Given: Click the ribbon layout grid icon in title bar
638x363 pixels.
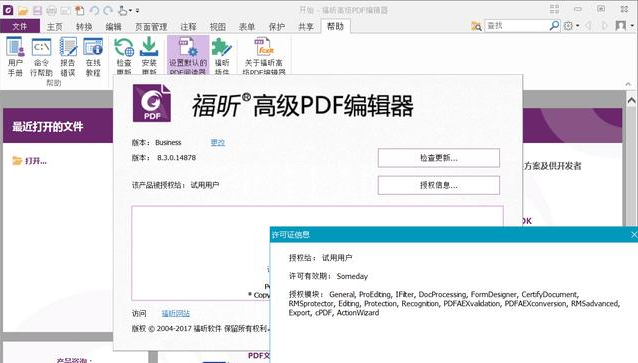Looking at the screenshot, I should [554, 9].
